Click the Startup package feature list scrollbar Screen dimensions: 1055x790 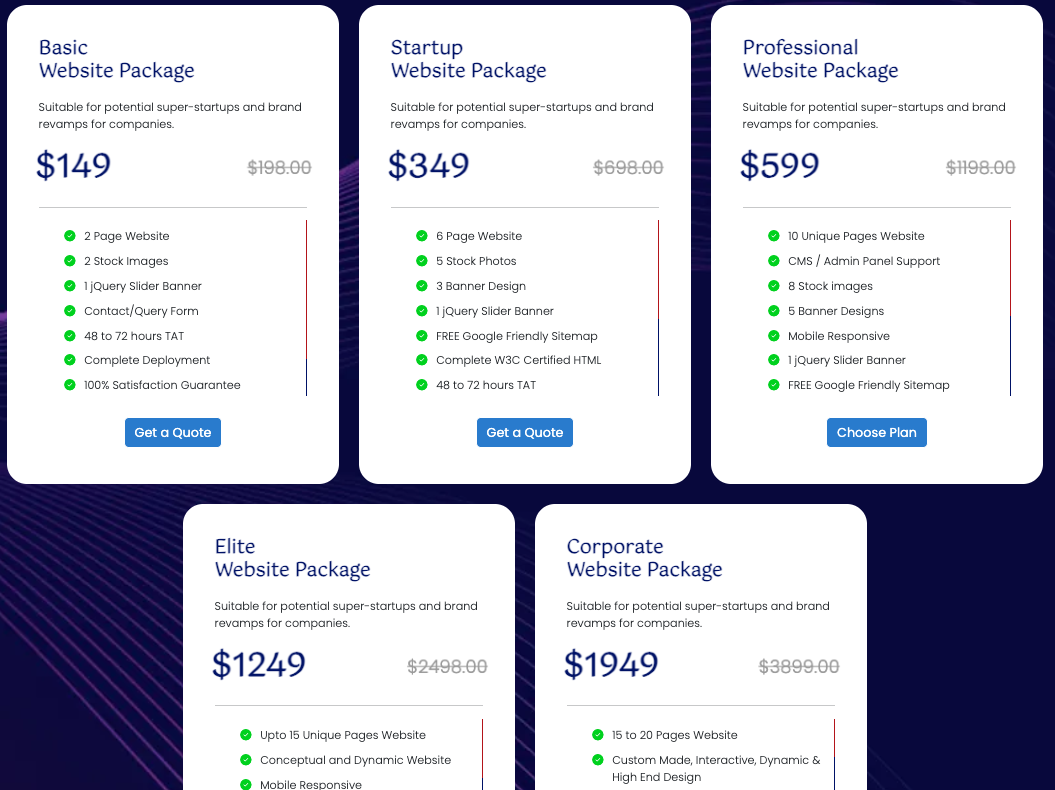tap(658, 308)
